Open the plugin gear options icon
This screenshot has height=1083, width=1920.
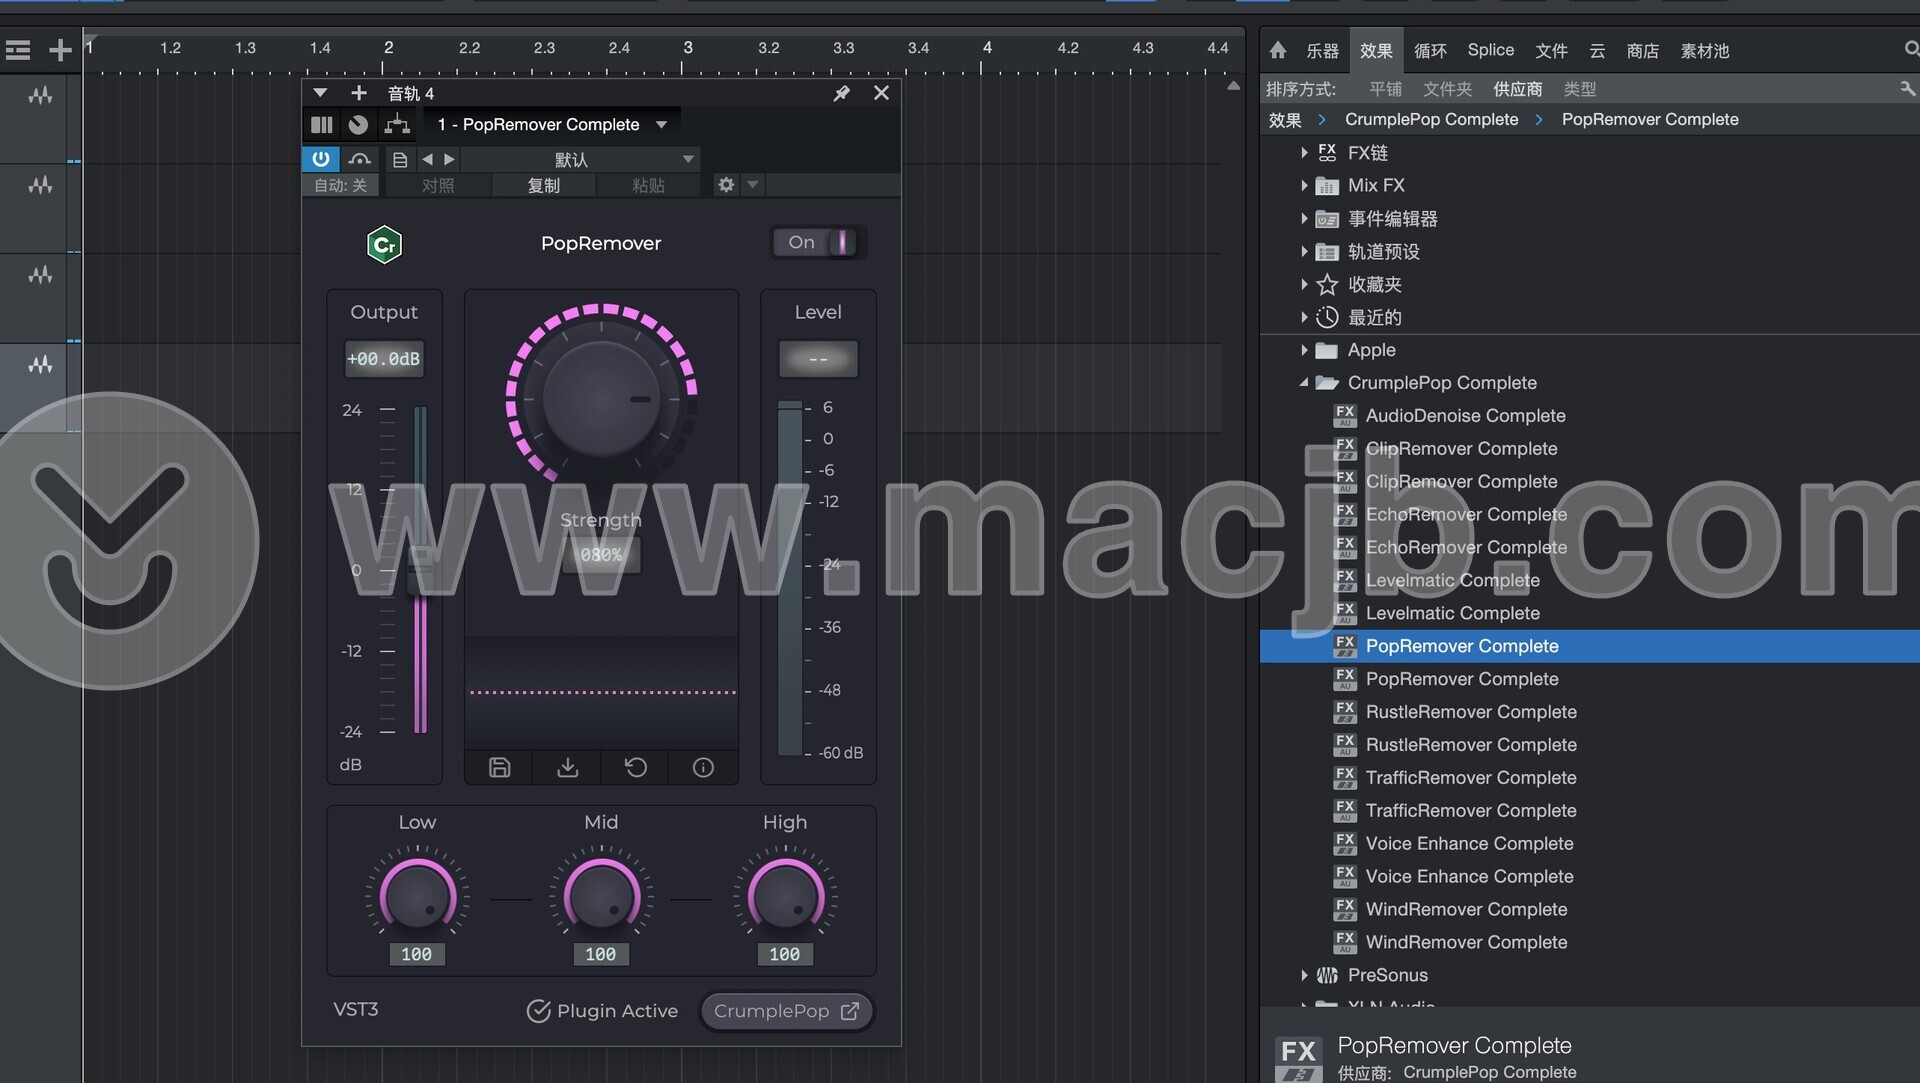[x=726, y=185]
